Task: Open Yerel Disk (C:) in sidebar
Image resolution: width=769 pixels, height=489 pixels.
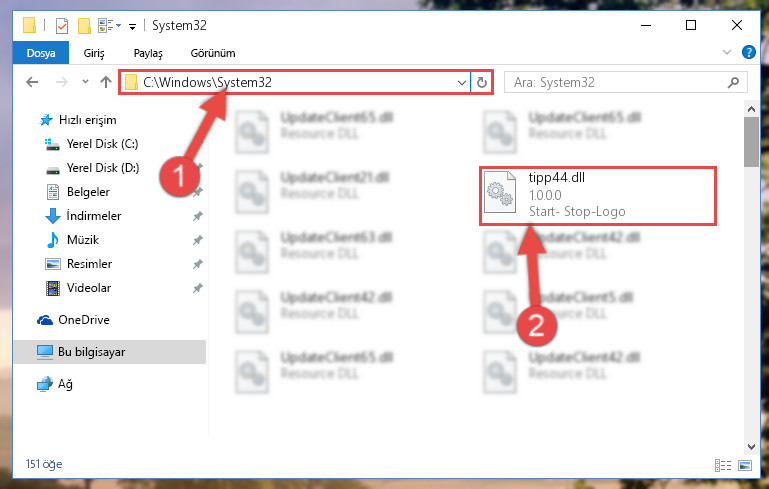Action: (102, 144)
